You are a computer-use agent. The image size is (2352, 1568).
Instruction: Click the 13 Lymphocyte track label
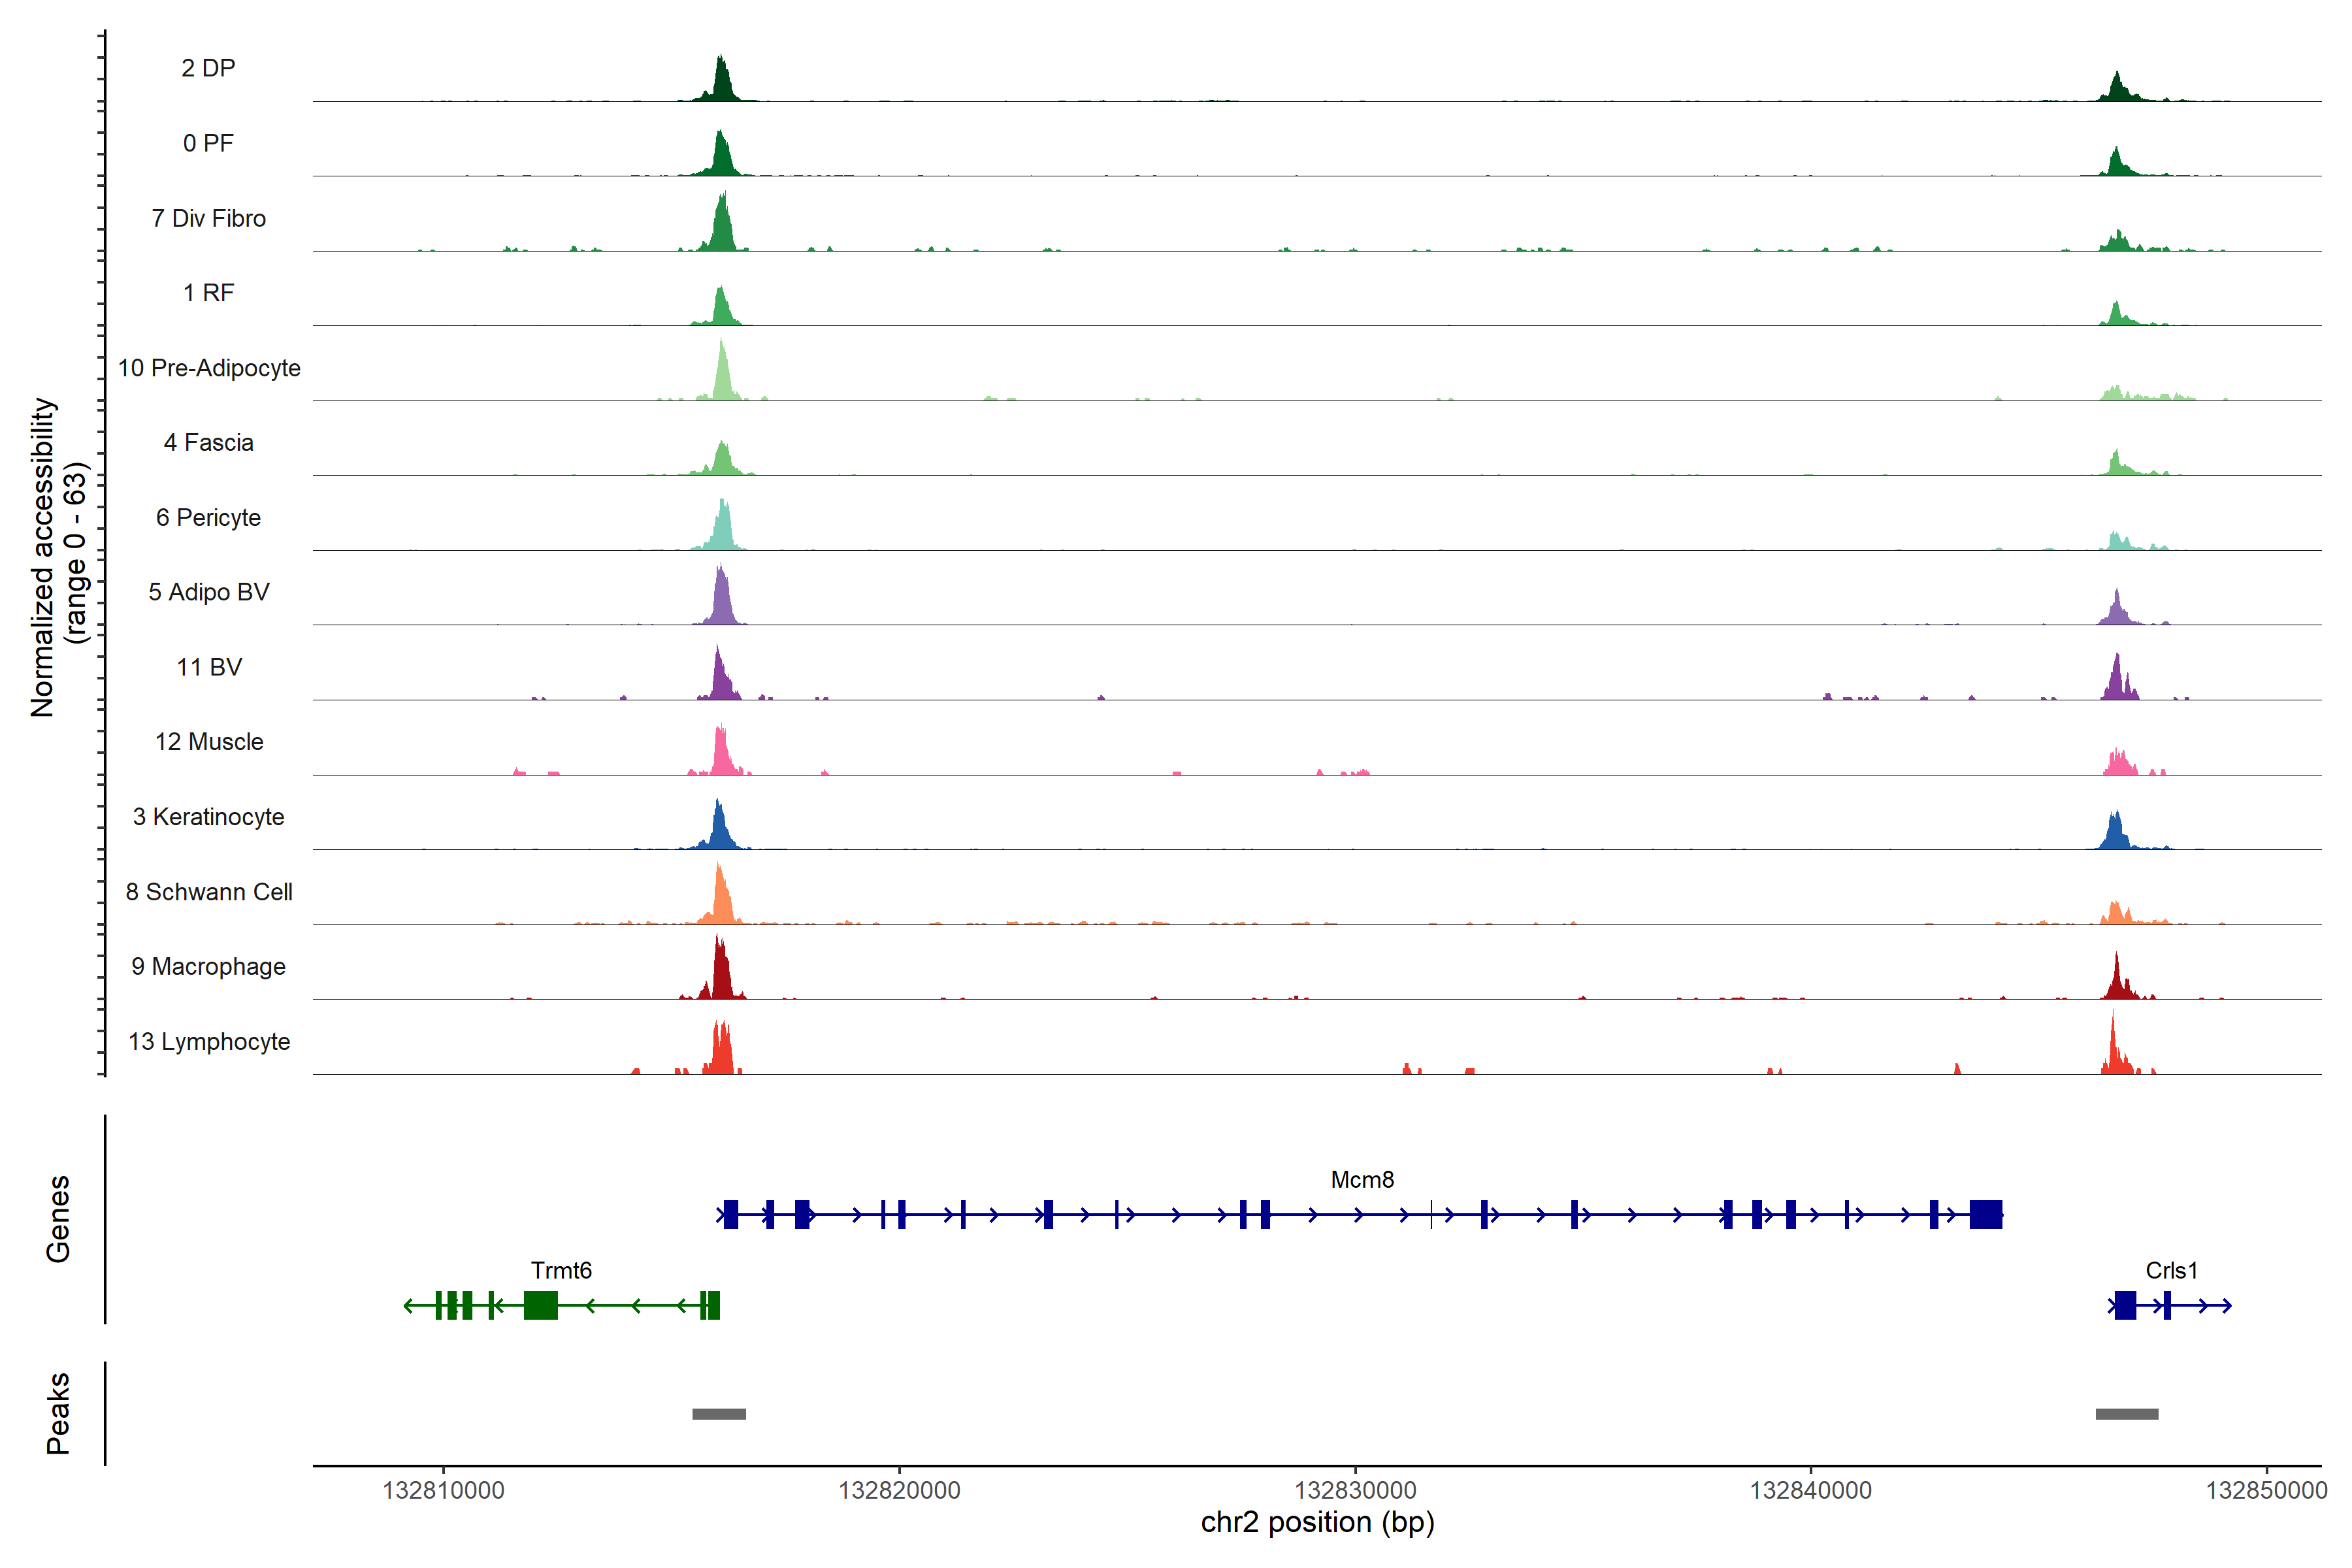[x=209, y=1041]
